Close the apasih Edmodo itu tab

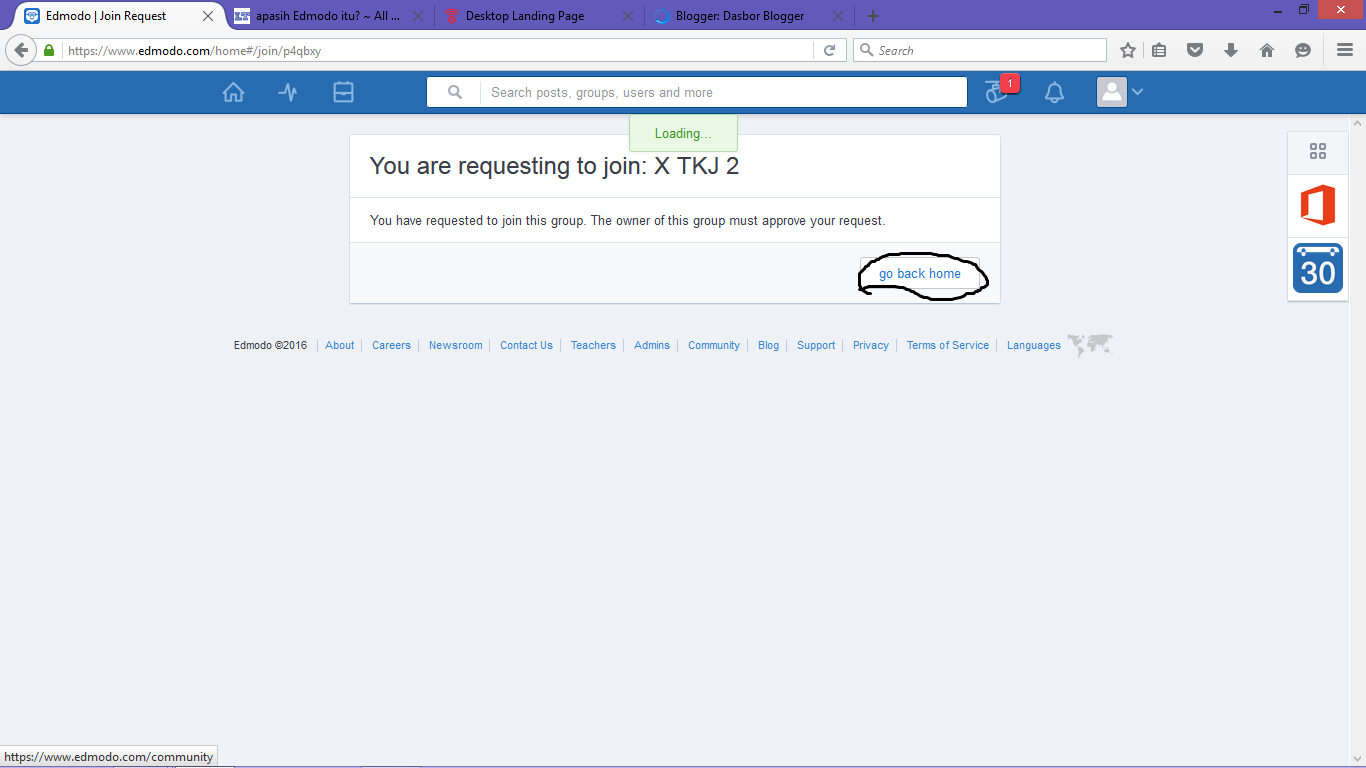tap(418, 16)
